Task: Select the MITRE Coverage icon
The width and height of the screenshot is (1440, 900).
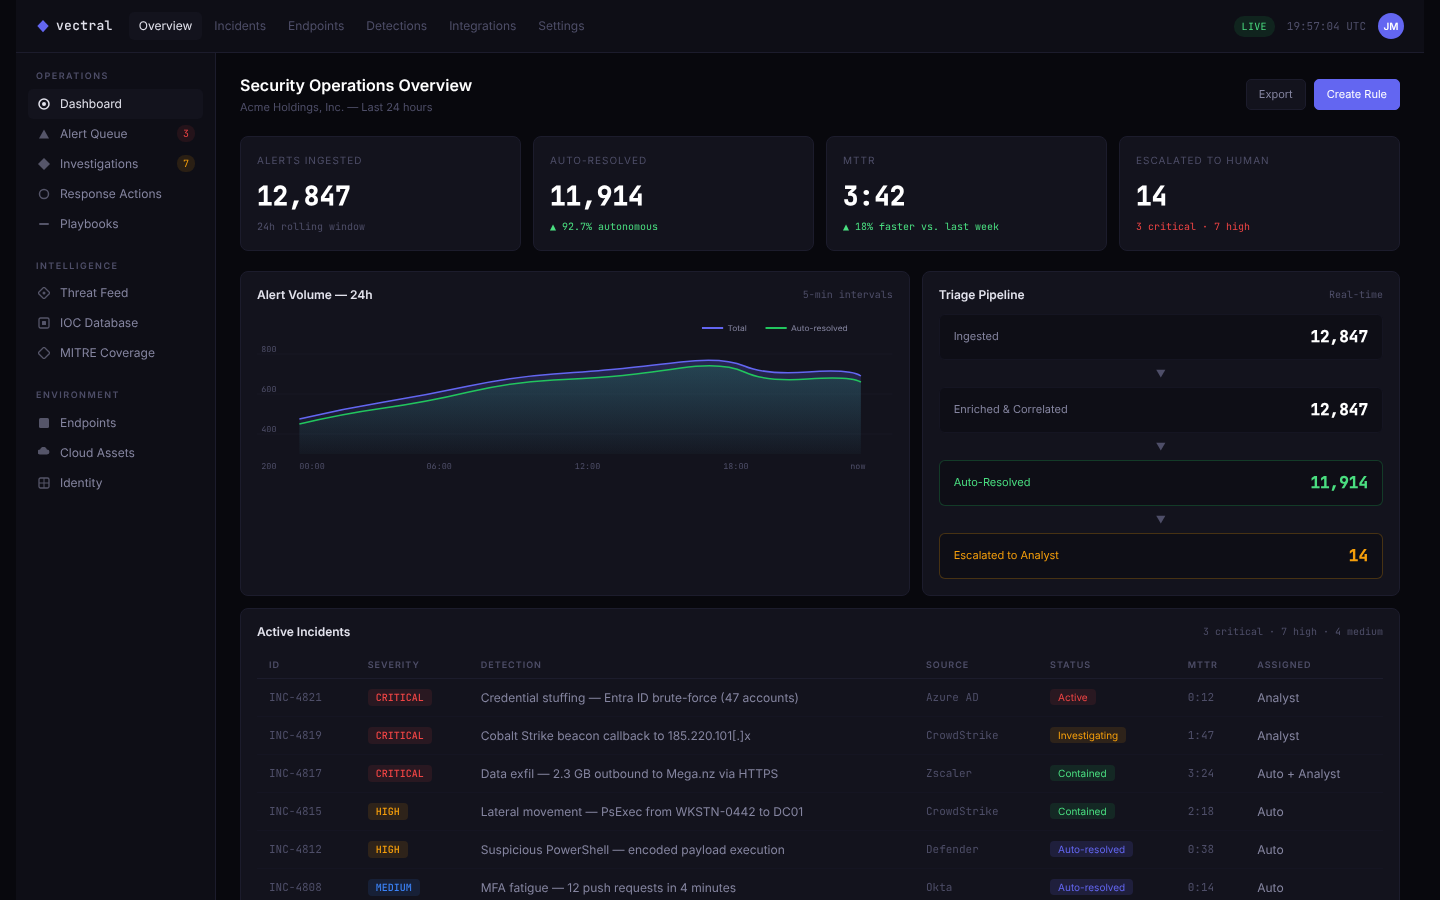Action: [x=44, y=353]
